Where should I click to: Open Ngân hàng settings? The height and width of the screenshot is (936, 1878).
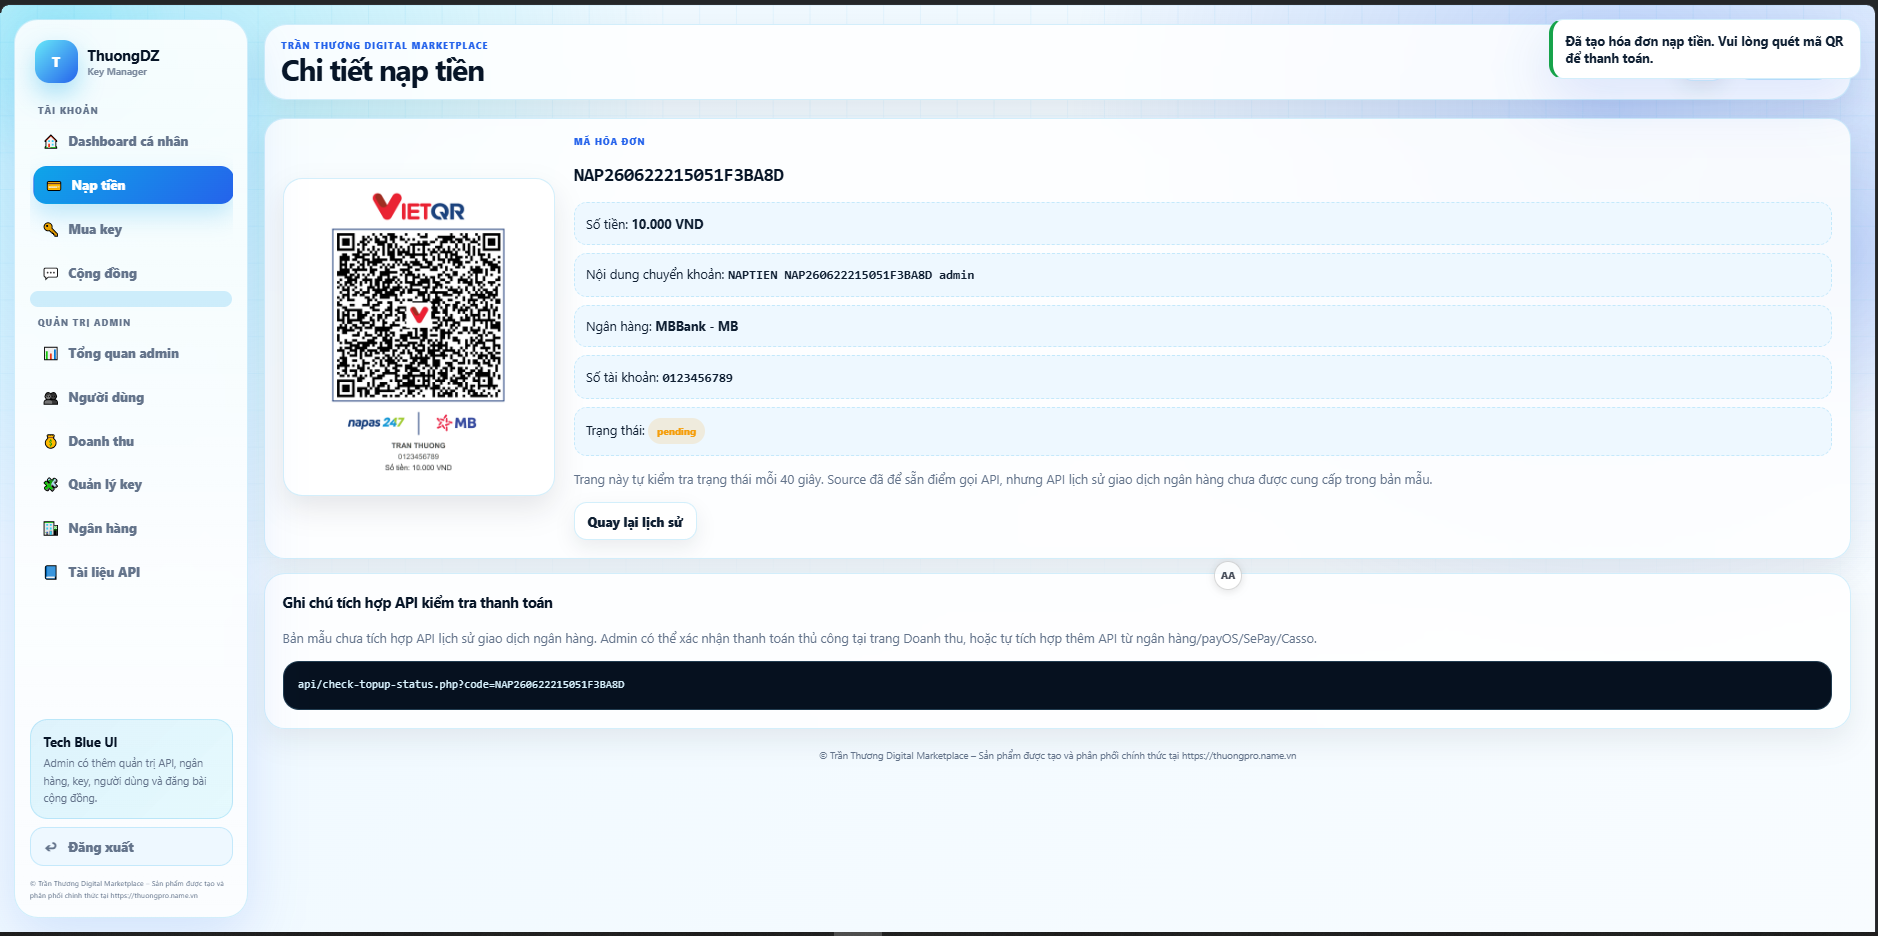133,529
